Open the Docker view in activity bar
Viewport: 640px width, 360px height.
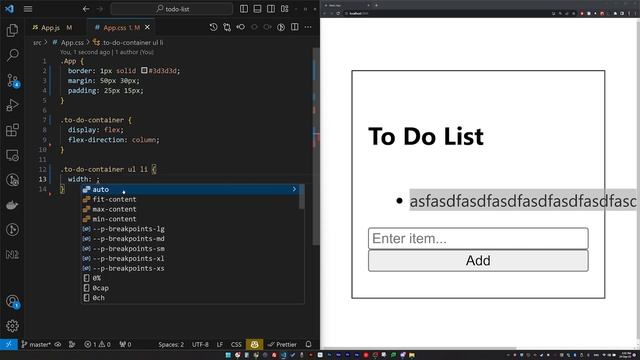12,205
